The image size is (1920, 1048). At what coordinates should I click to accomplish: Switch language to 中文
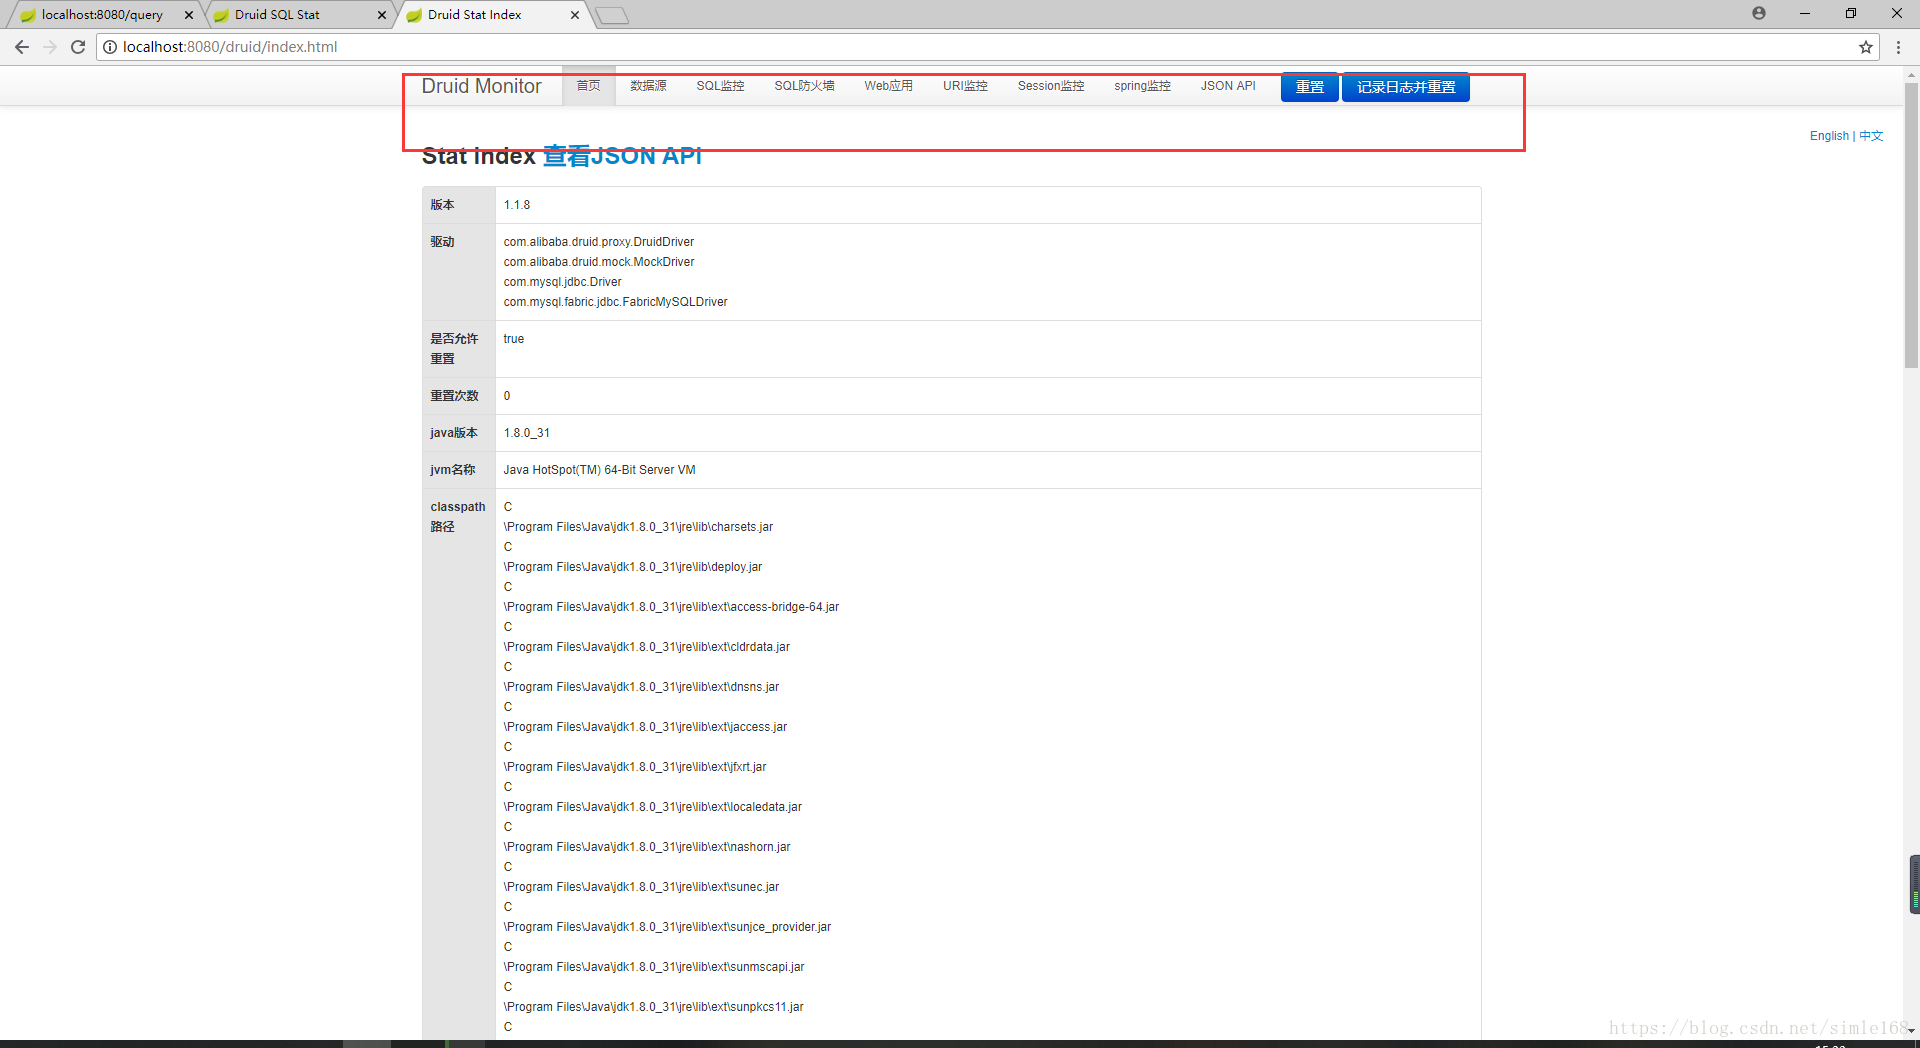point(1871,136)
